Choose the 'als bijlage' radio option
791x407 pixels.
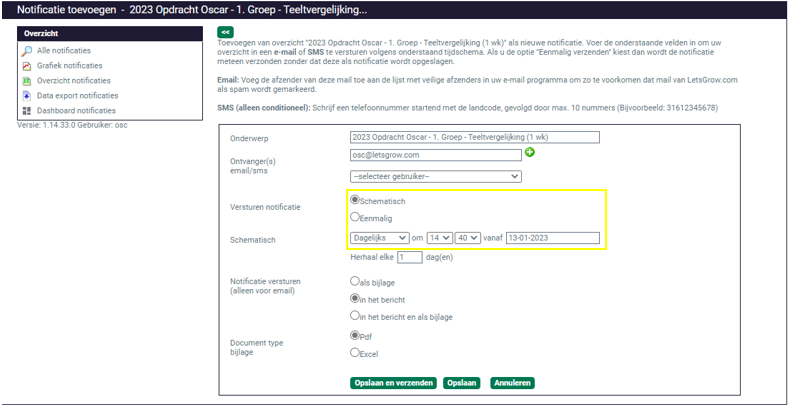tap(355, 281)
